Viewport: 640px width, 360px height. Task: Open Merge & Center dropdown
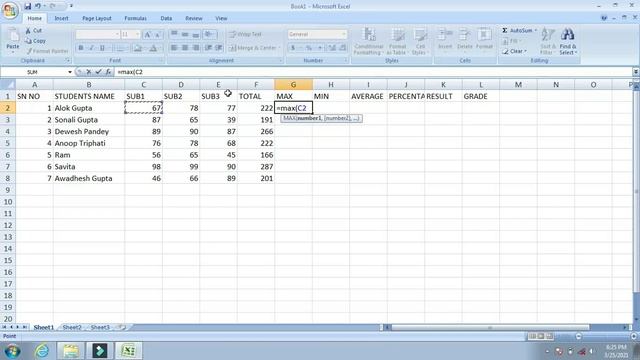280,48
